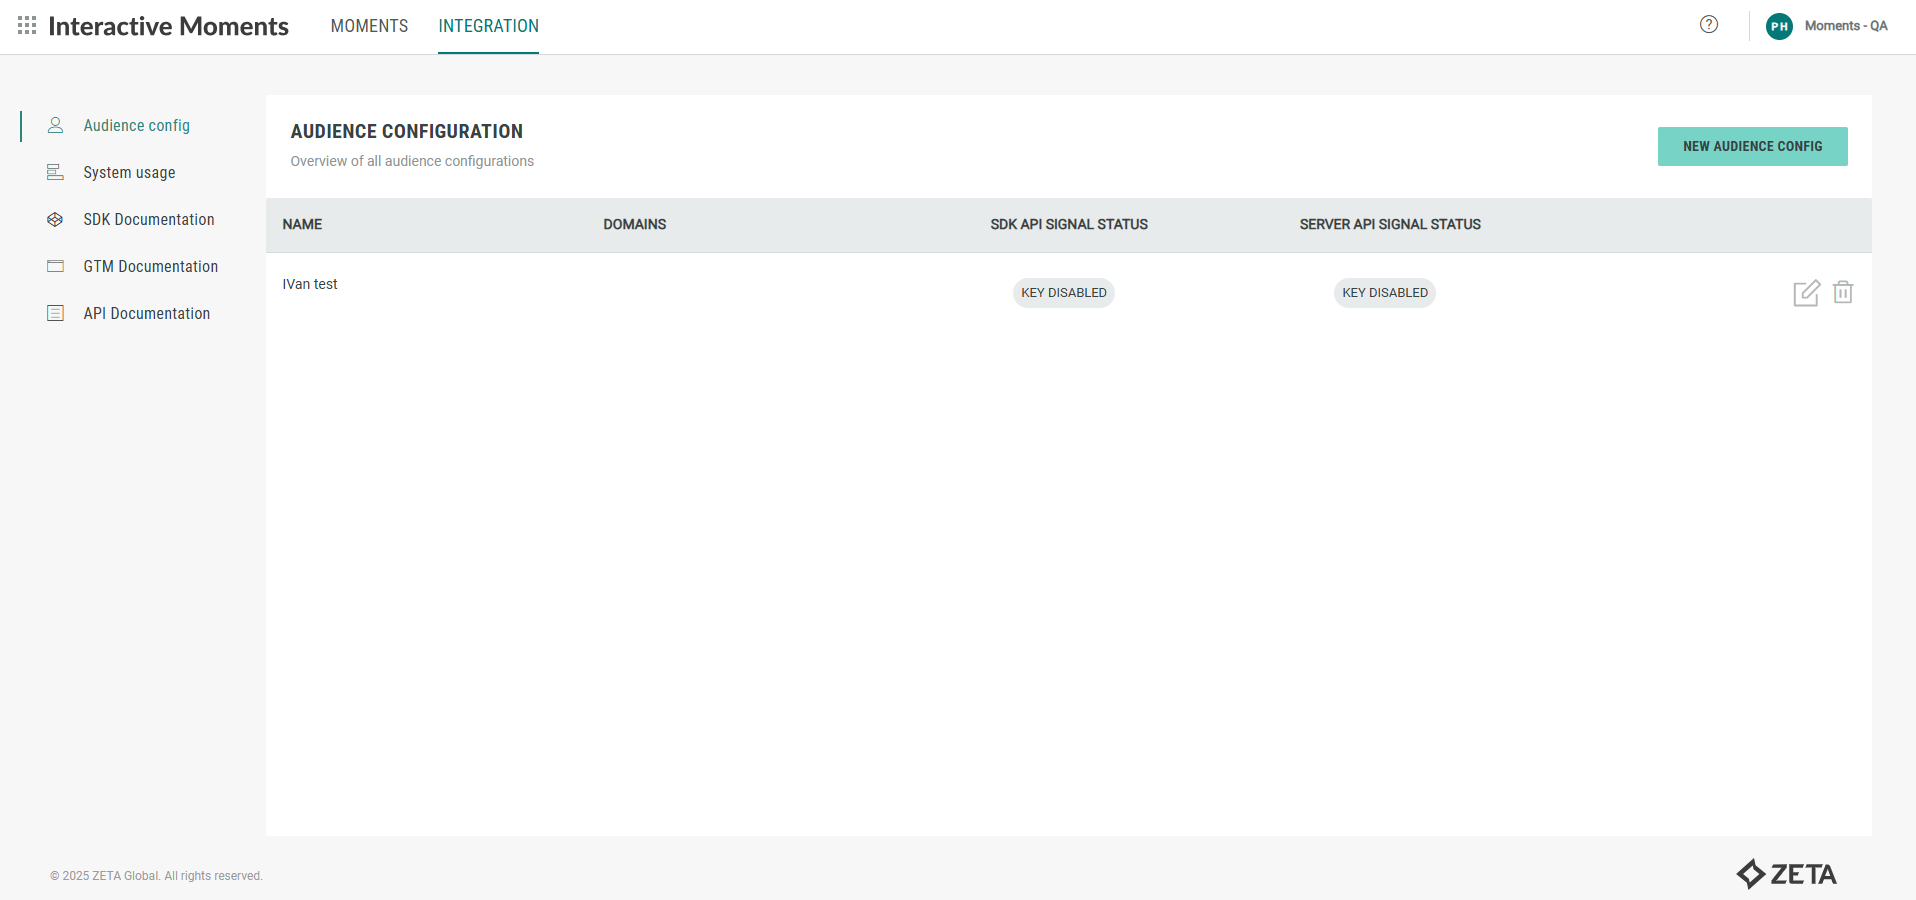Switch to the Moments tab

(369, 26)
